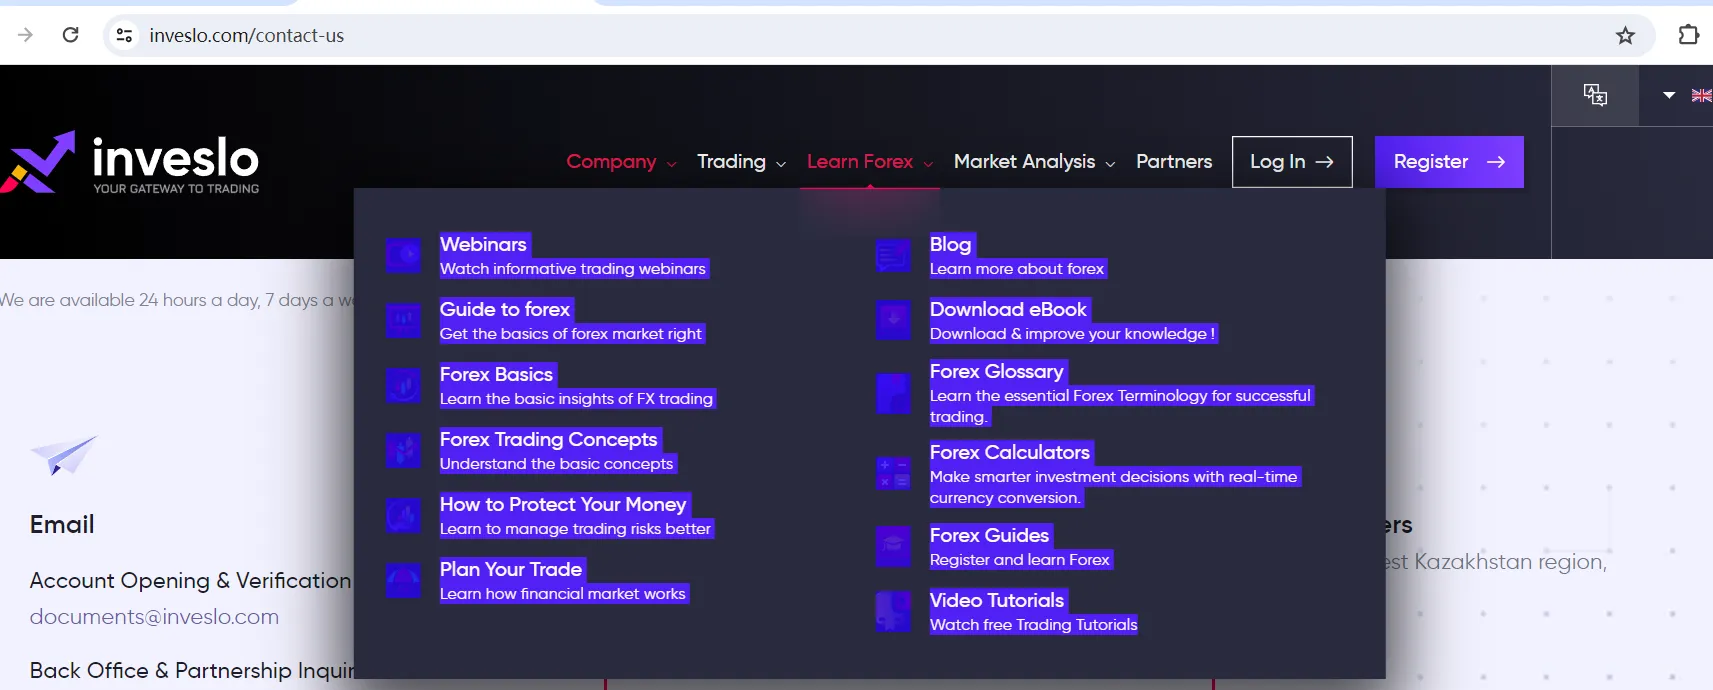Click 'Learn to manage trading risks better'
This screenshot has height=690, width=1713.
point(575,529)
